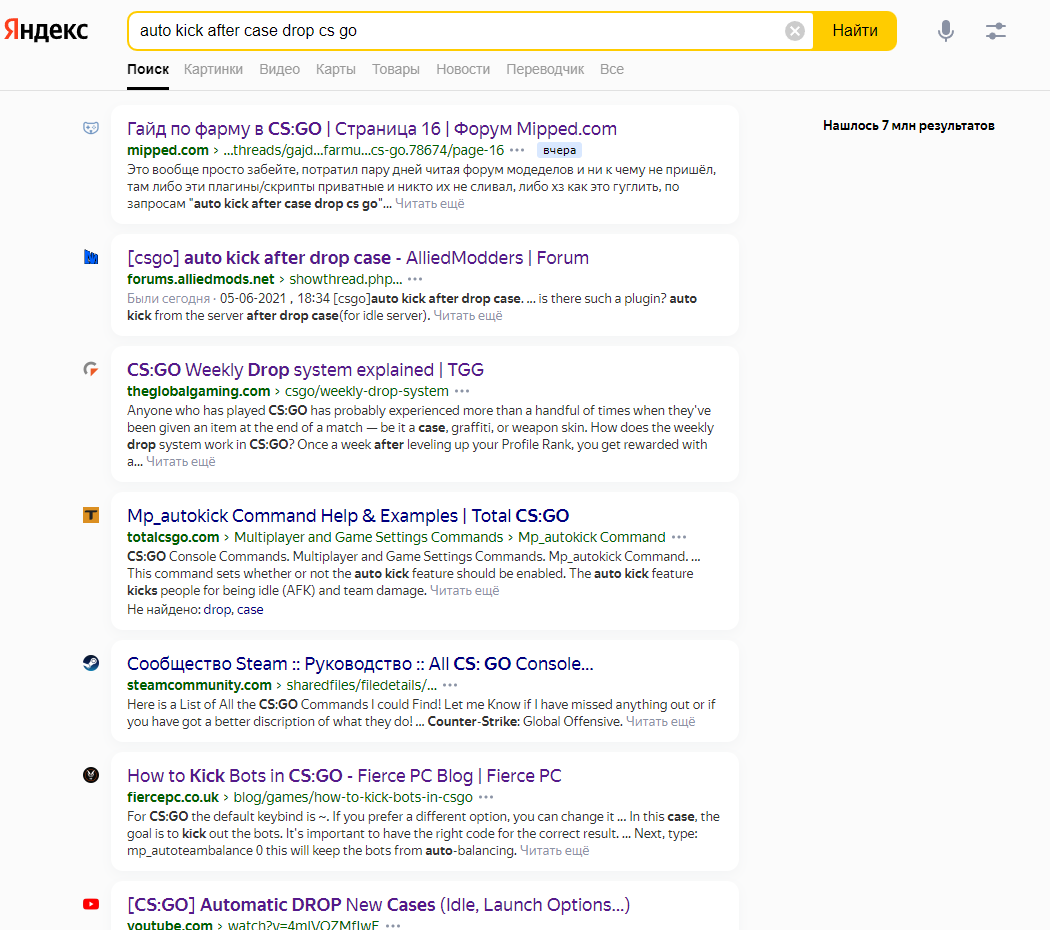Open options dots for totalcsgo.com result
Image resolution: width=1050 pixels, height=930 pixels.
[679, 537]
